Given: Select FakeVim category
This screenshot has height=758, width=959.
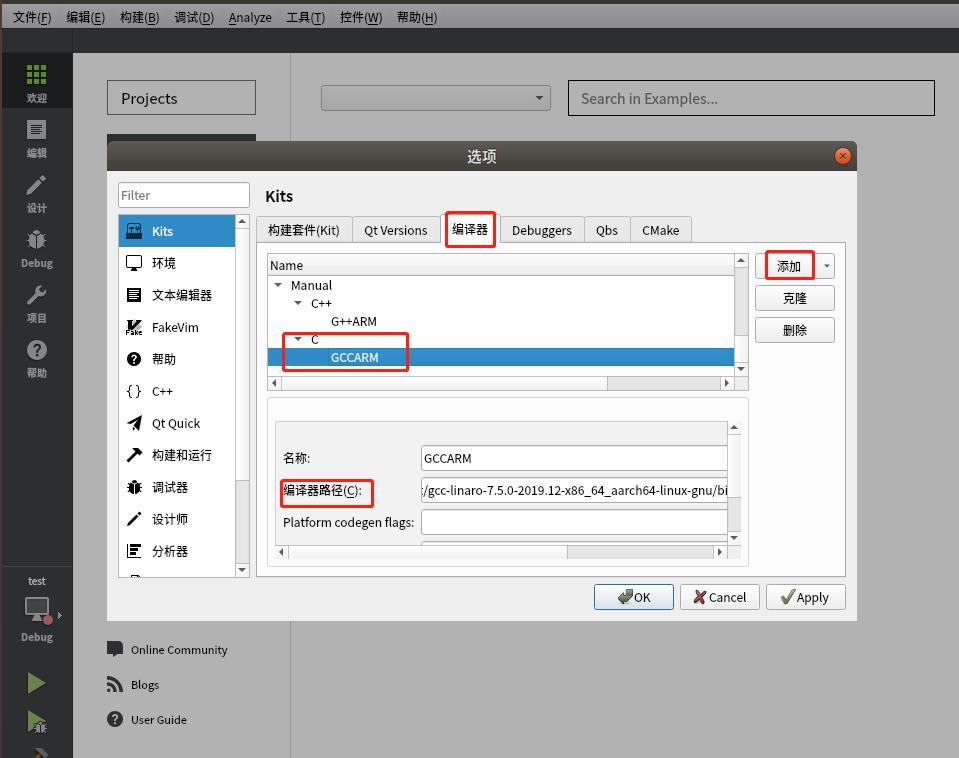Looking at the screenshot, I should [177, 327].
